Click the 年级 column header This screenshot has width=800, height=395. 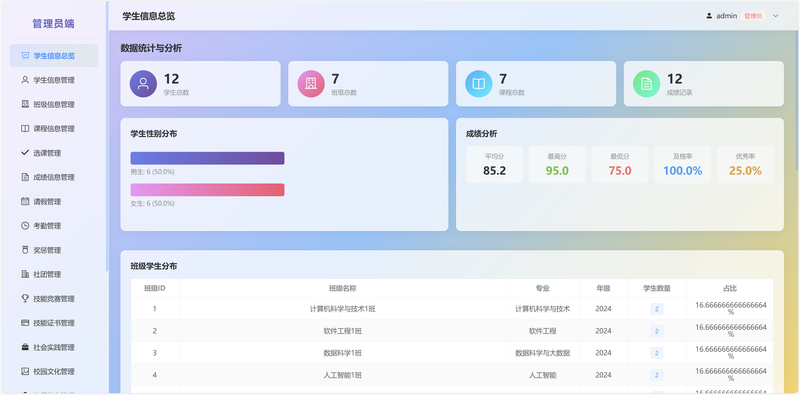[603, 288]
